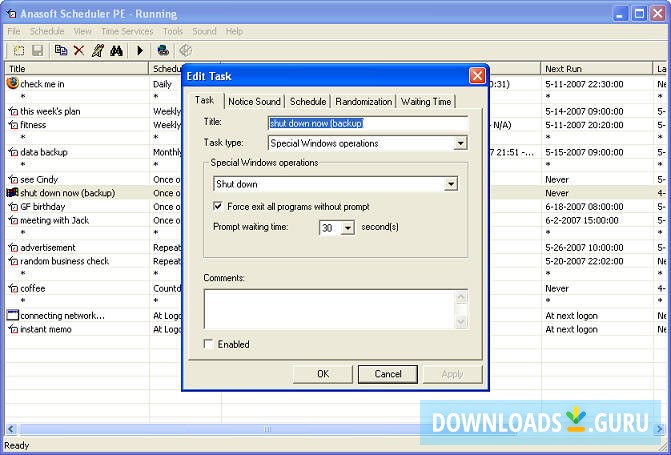This screenshot has width=671, height=455.
Task: Click the task icon beside GF birthday
Action: 13,207
